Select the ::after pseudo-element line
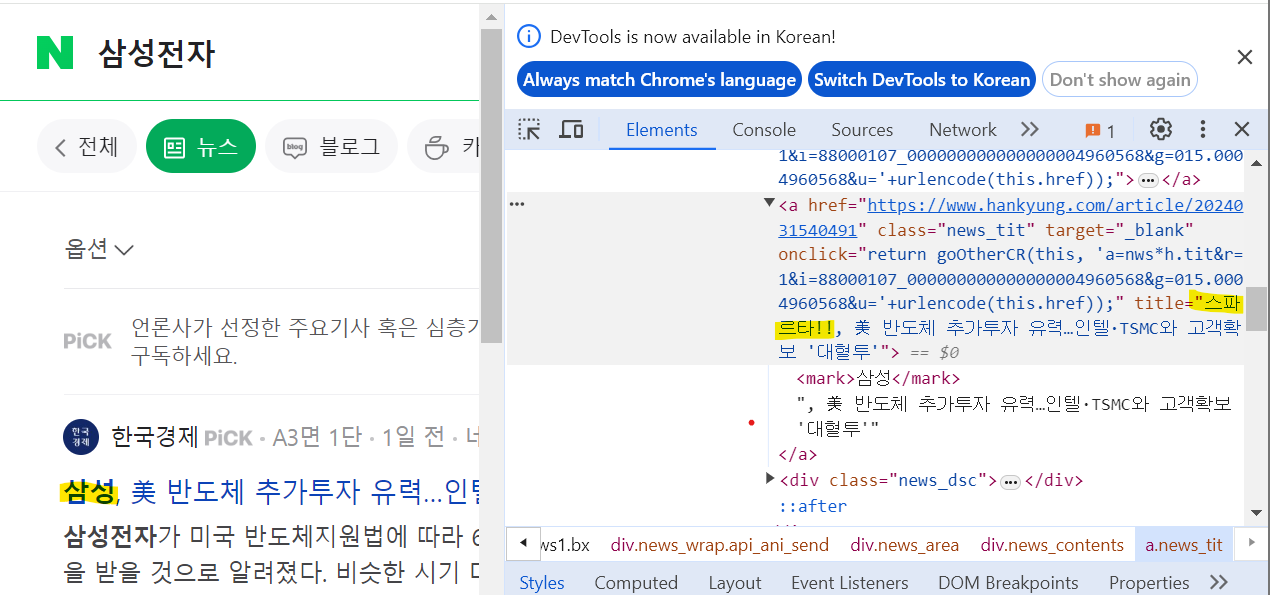This screenshot has width=1270, height=595. tap(813, 506)
